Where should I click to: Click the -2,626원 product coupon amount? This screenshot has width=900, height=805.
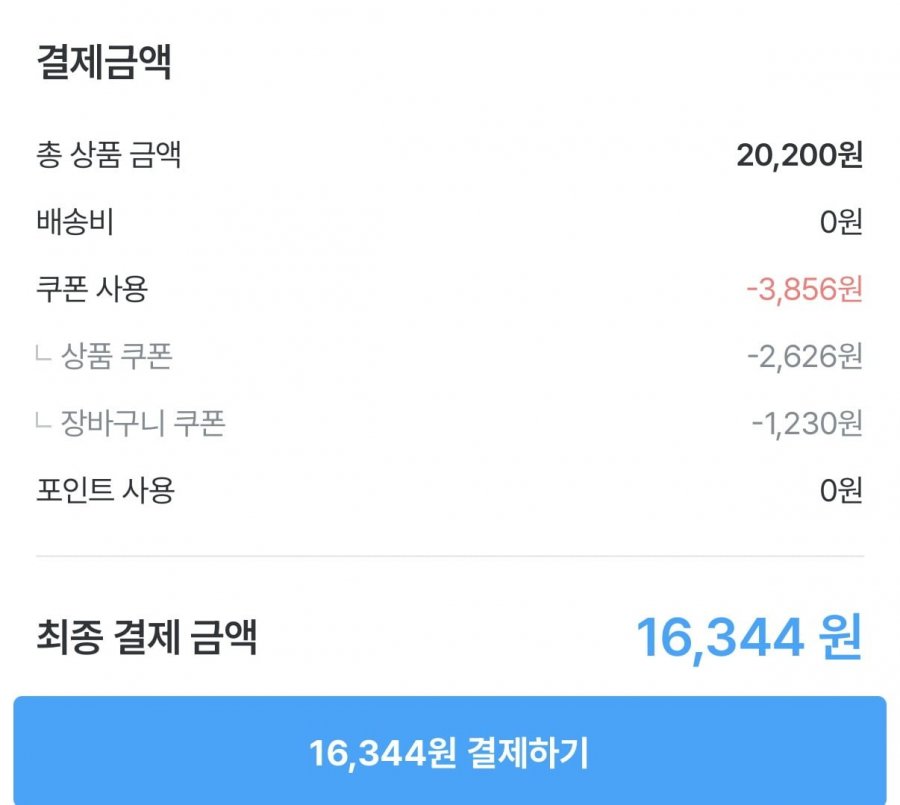(804, 356)
